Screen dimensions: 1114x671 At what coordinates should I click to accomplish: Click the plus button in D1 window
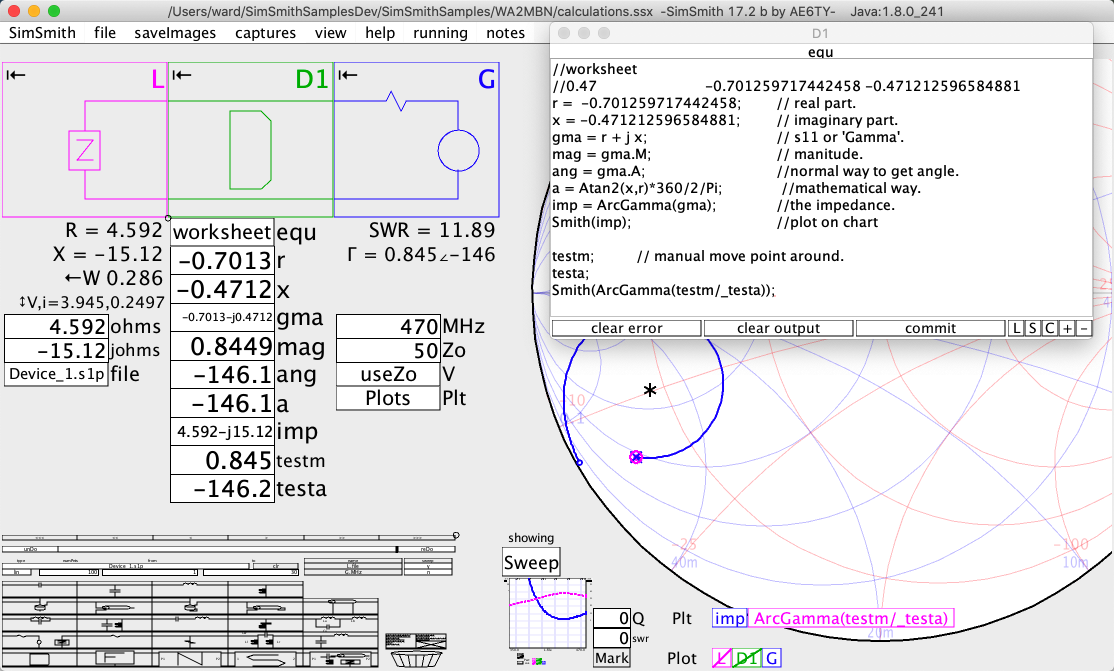[1067, 328]
